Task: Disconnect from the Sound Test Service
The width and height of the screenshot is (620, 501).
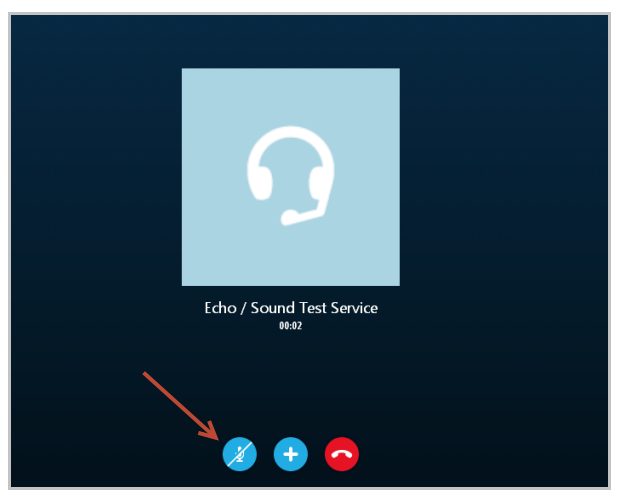Action: pos(342,454)
